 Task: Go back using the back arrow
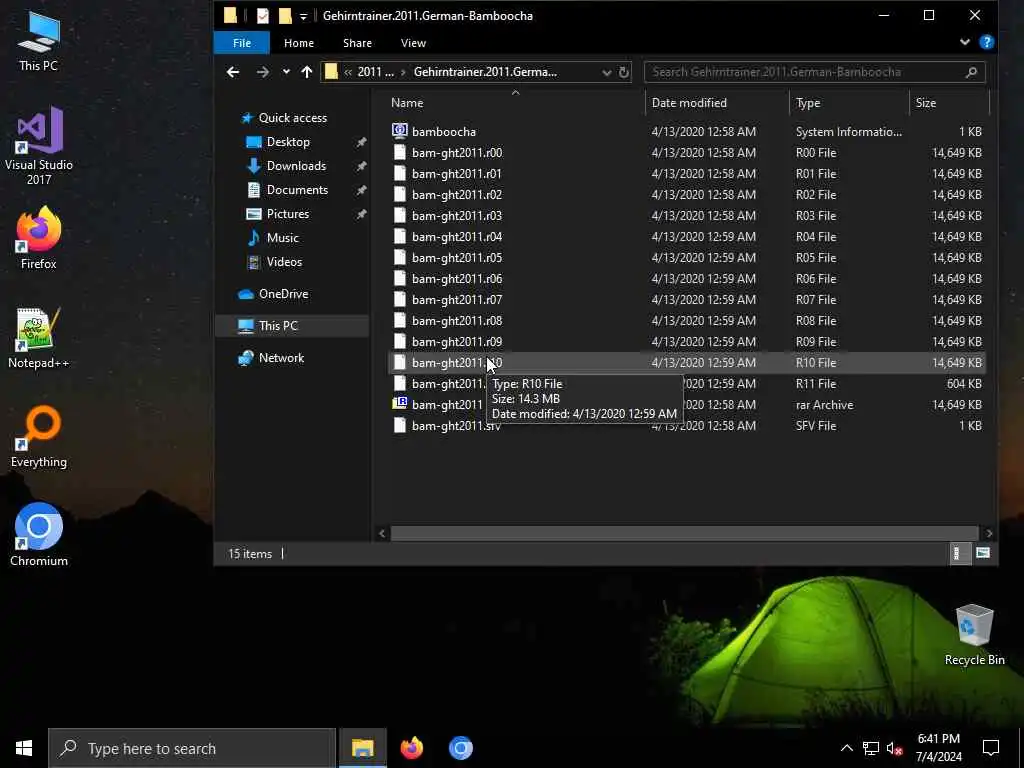point(232,72)
